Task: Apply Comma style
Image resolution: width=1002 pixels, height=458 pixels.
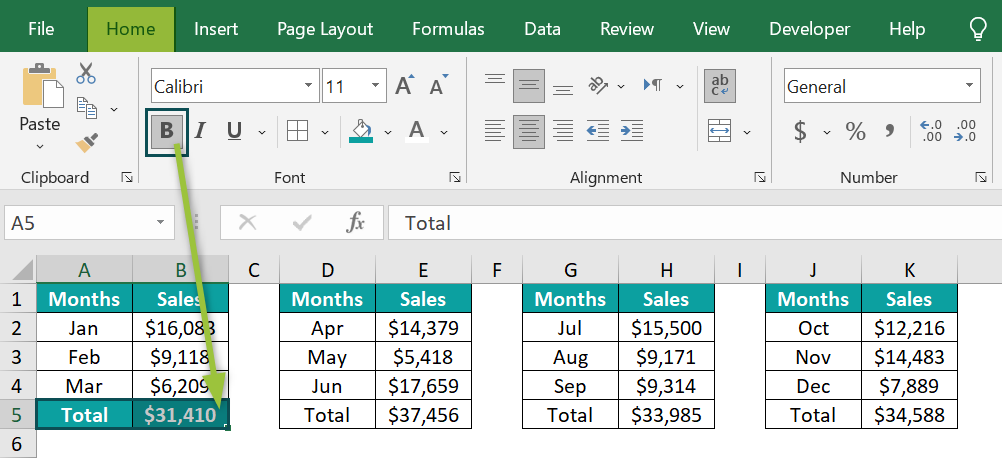Action: point(890,131)
